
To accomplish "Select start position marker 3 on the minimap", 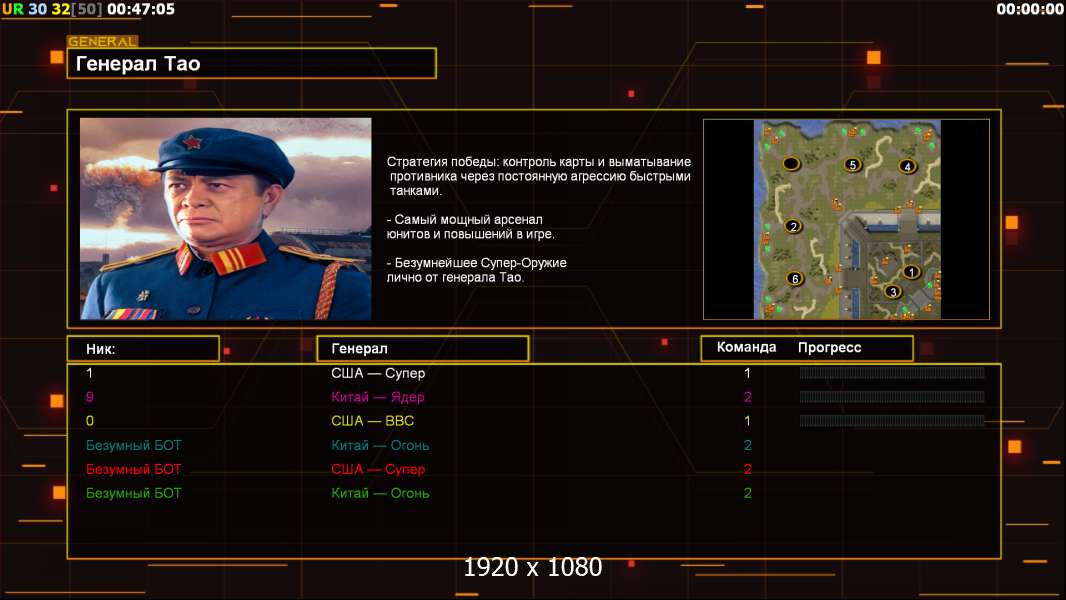I will click(893, 292).
